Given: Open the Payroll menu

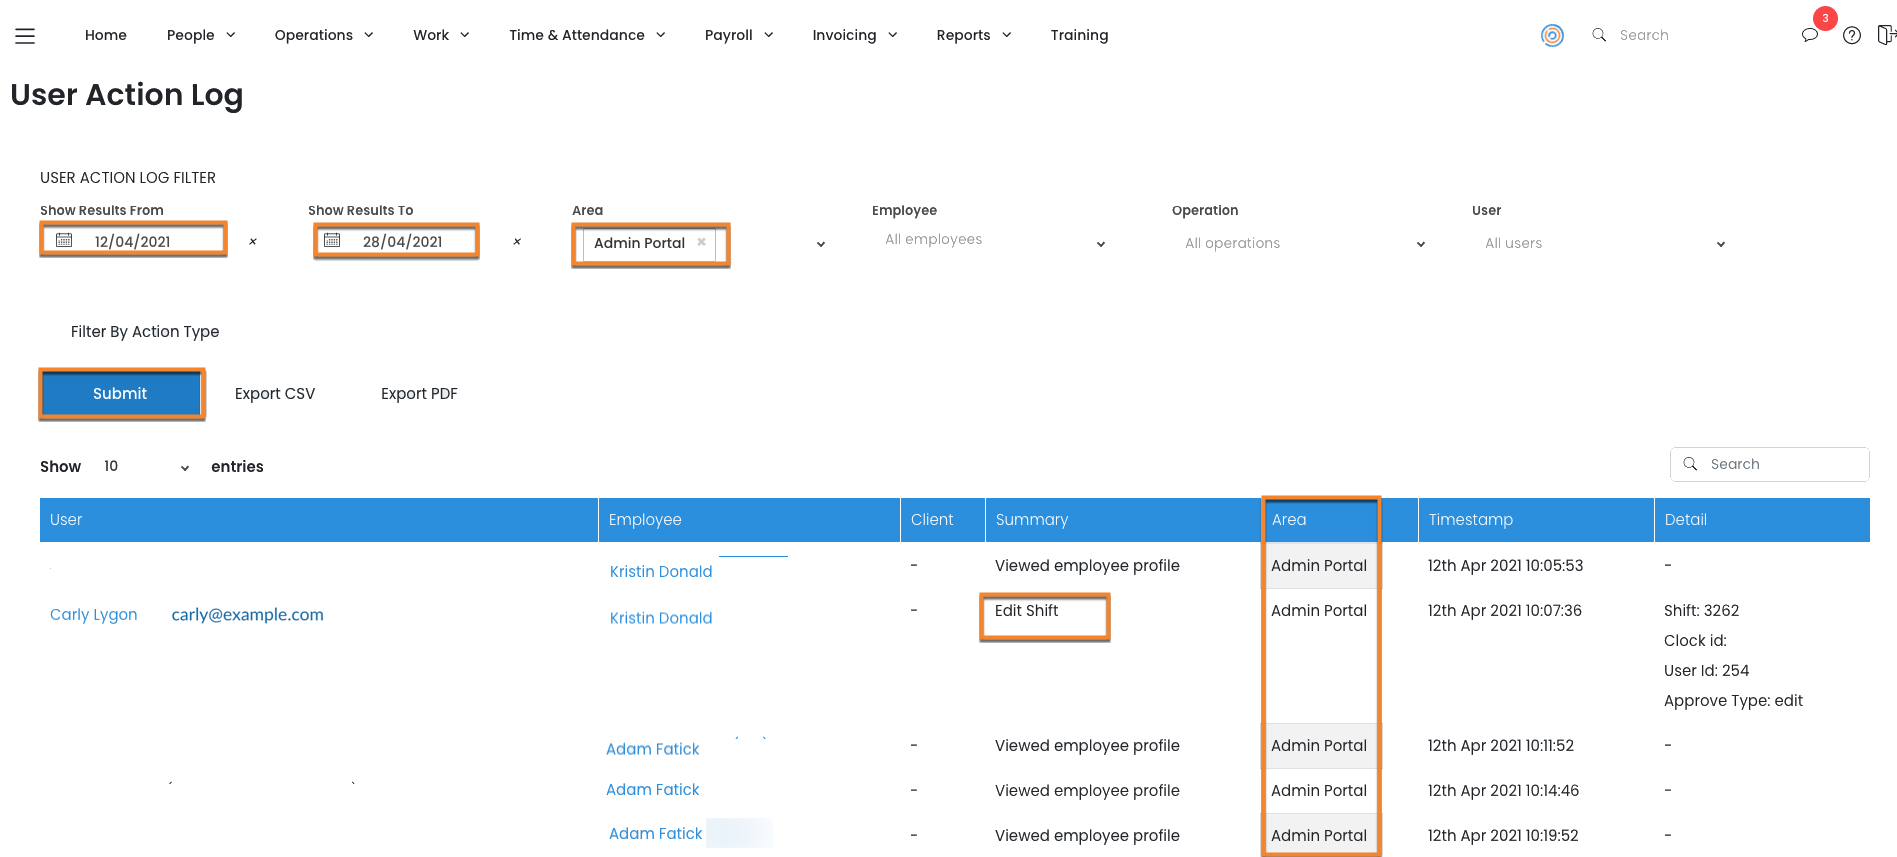Looking at the screenshot, I should coord(738,35).
